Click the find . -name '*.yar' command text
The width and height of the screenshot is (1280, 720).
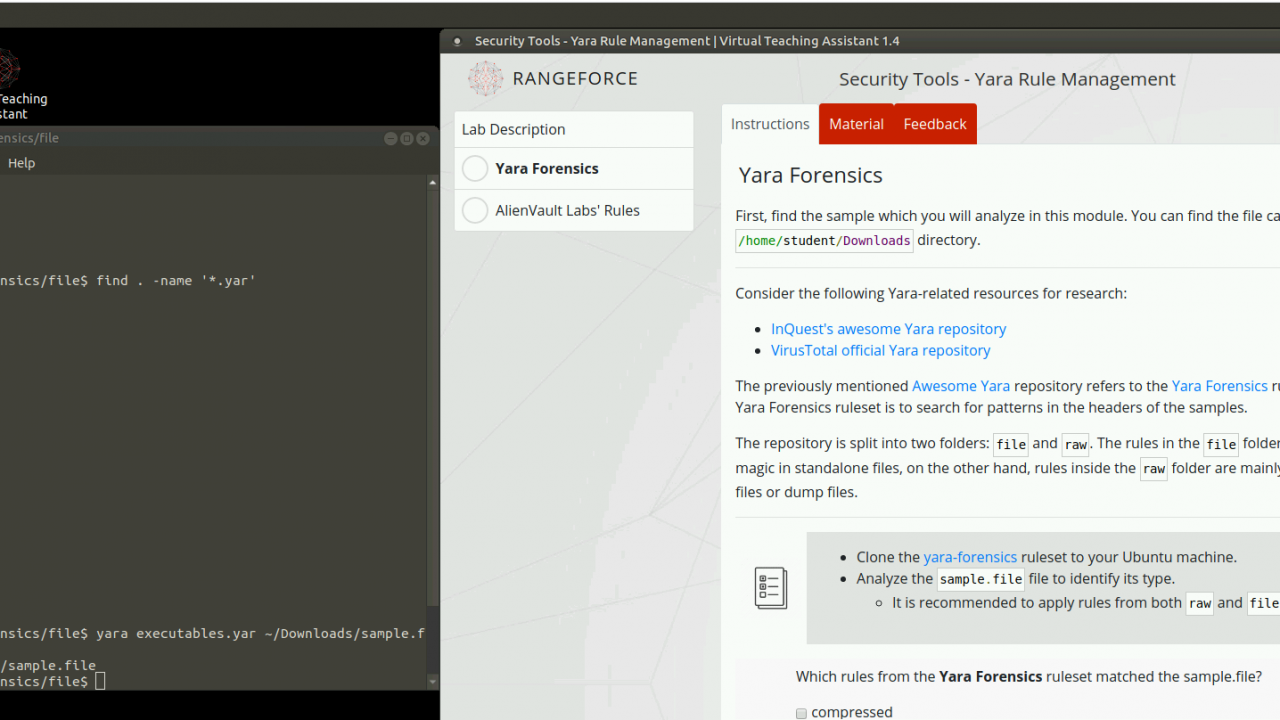point(176,281)
